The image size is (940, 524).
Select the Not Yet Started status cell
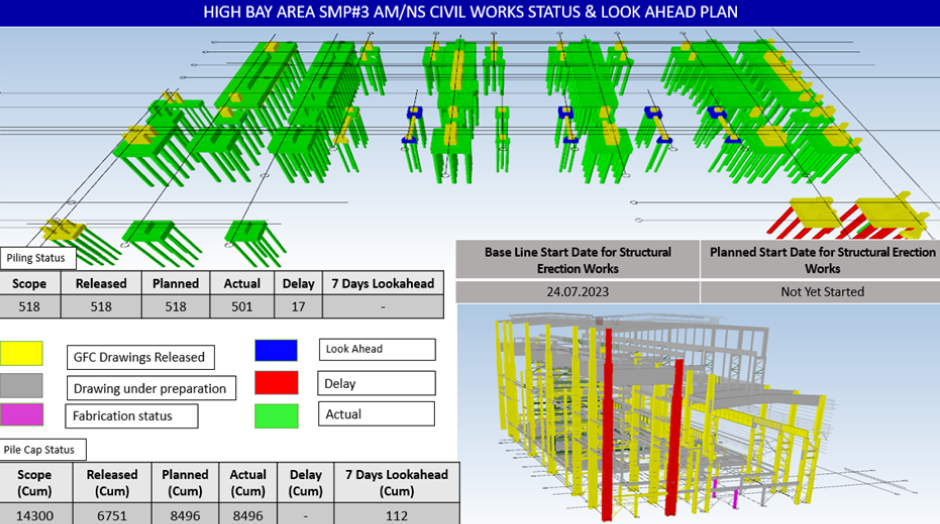coord(820,292)
